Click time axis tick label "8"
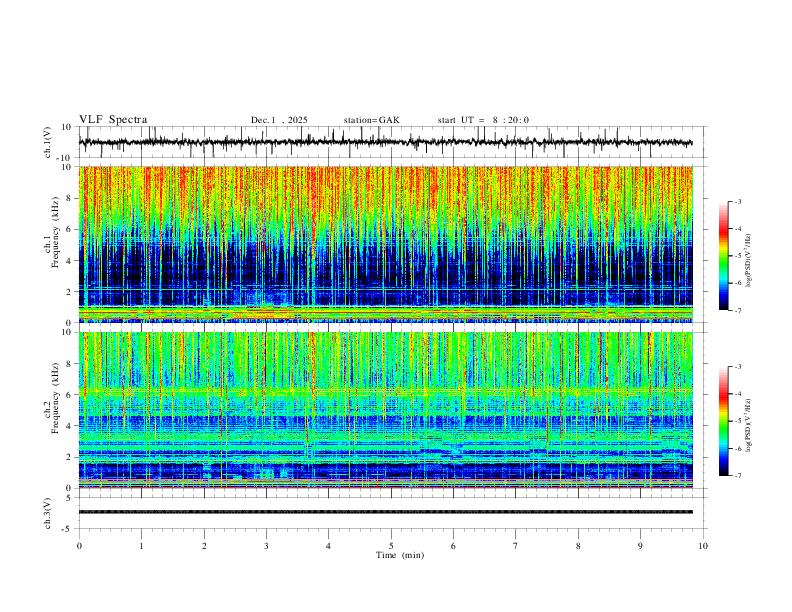 pyautogui.click(x=578, y=546)
